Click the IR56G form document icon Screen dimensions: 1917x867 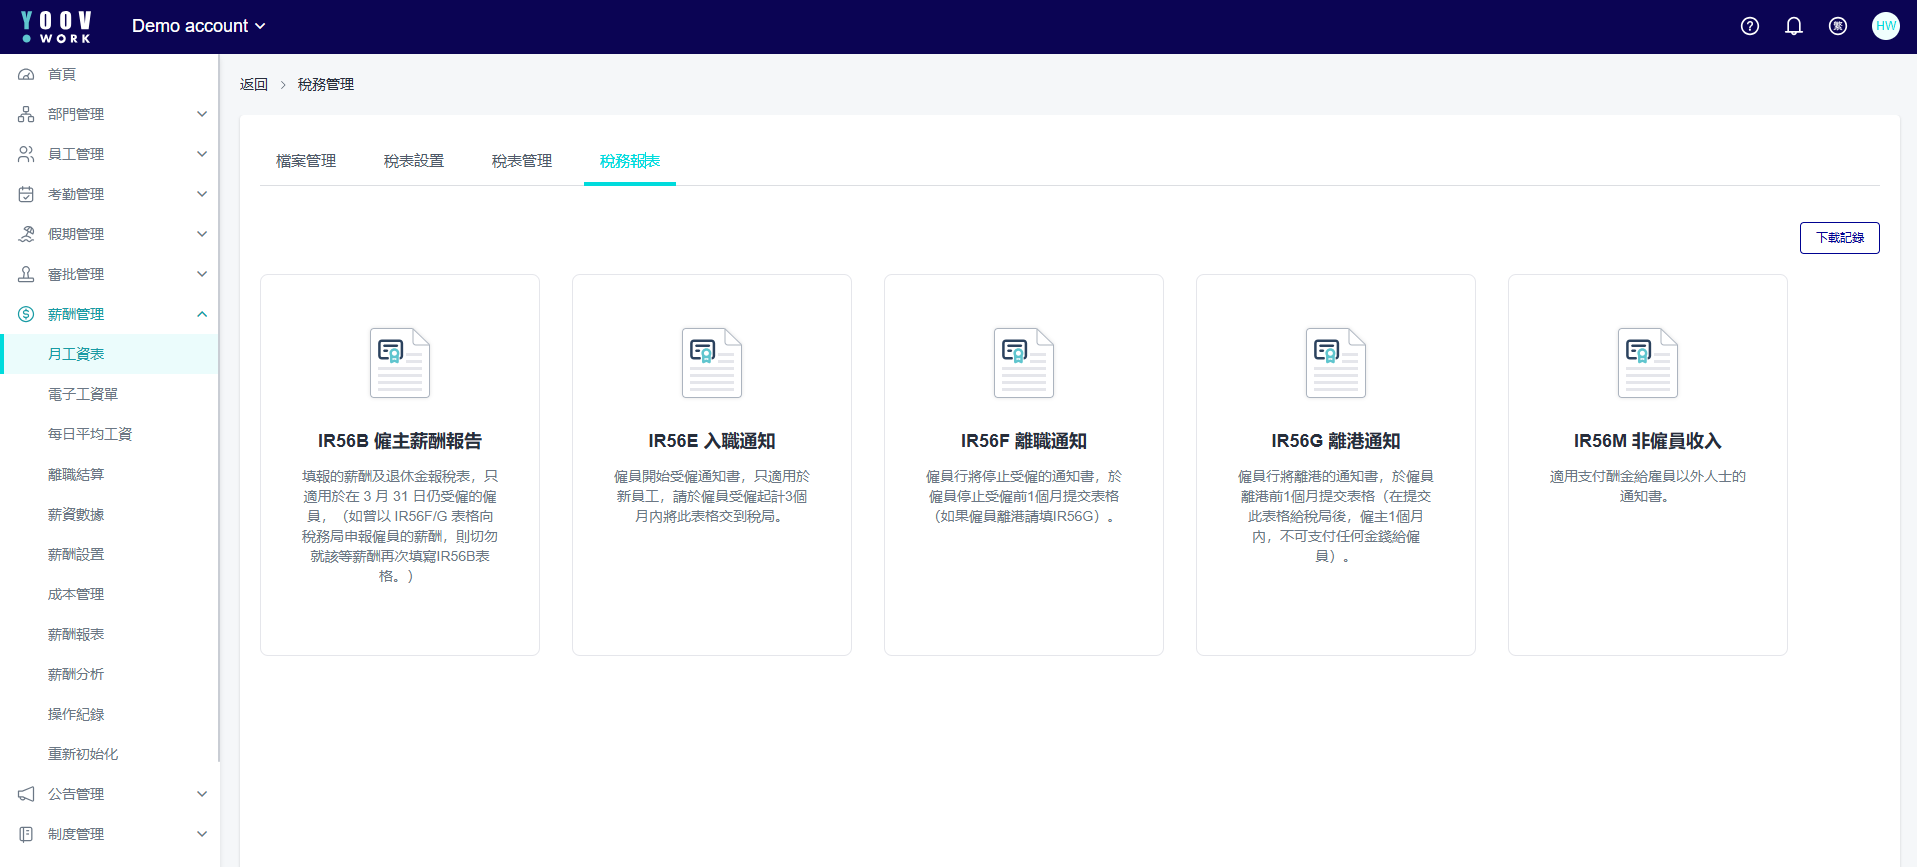click(1335, 363)
